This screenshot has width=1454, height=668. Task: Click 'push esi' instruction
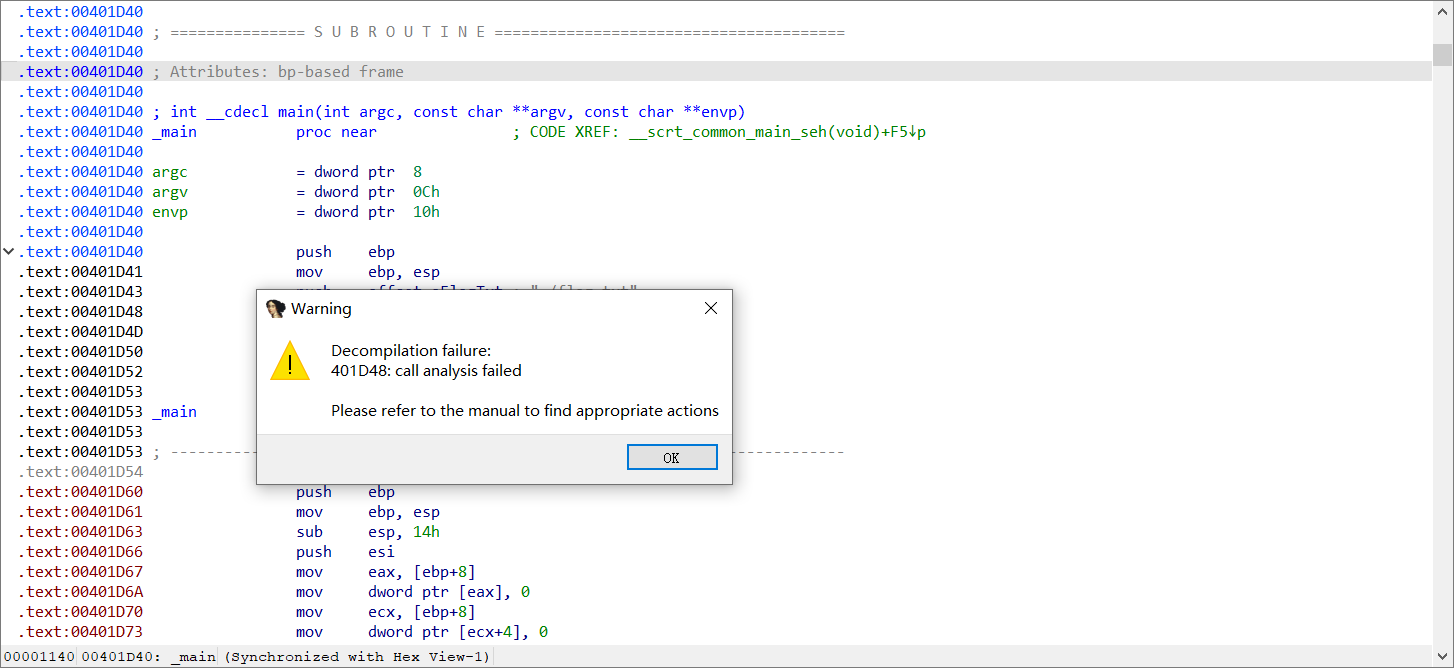tap(345, 552)
